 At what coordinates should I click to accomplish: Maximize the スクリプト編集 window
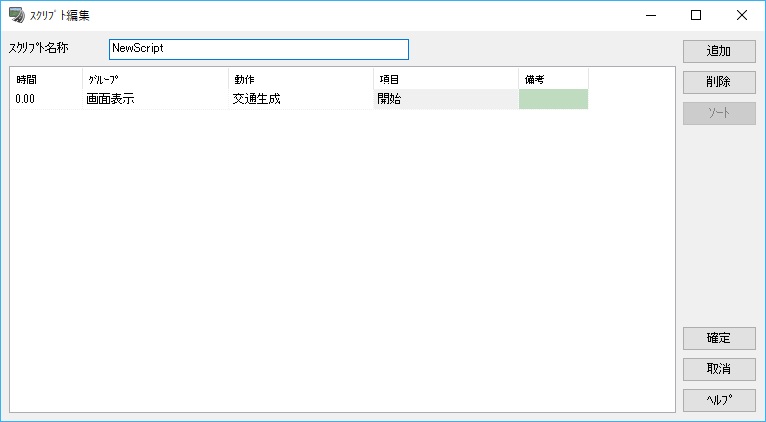(x=696, y=15)
